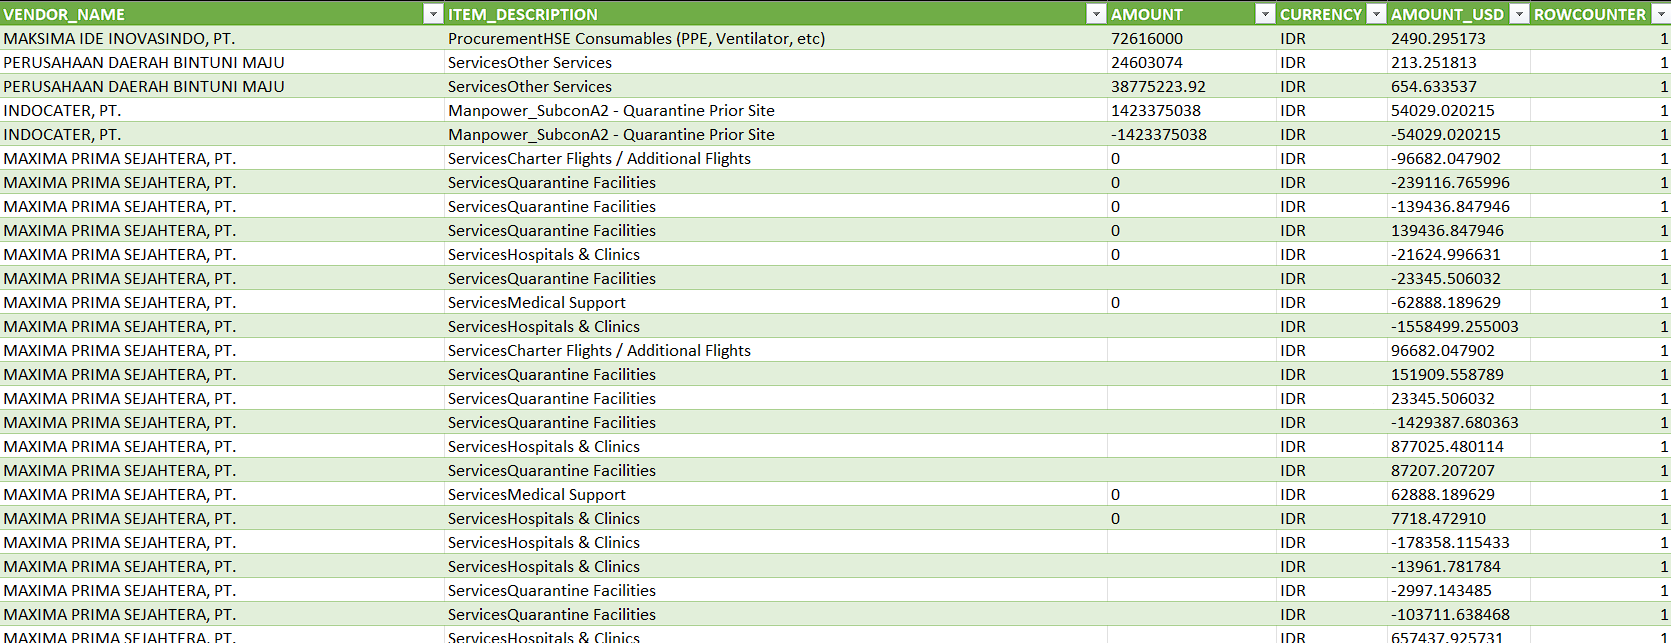Click IDR currency in the 2490.295173 row

pos(1332,38)
